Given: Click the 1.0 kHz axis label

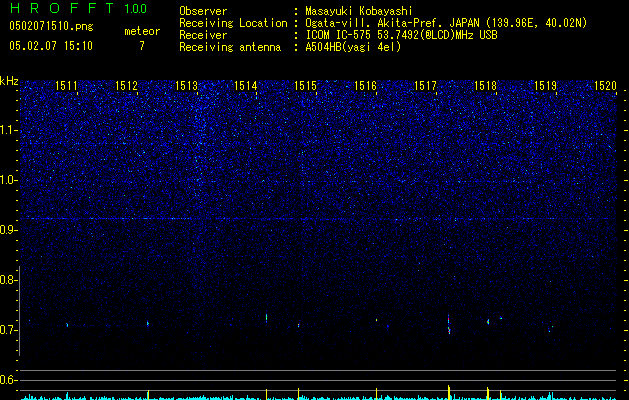Looking at the screenshot, I should click(x=8, y=180).
